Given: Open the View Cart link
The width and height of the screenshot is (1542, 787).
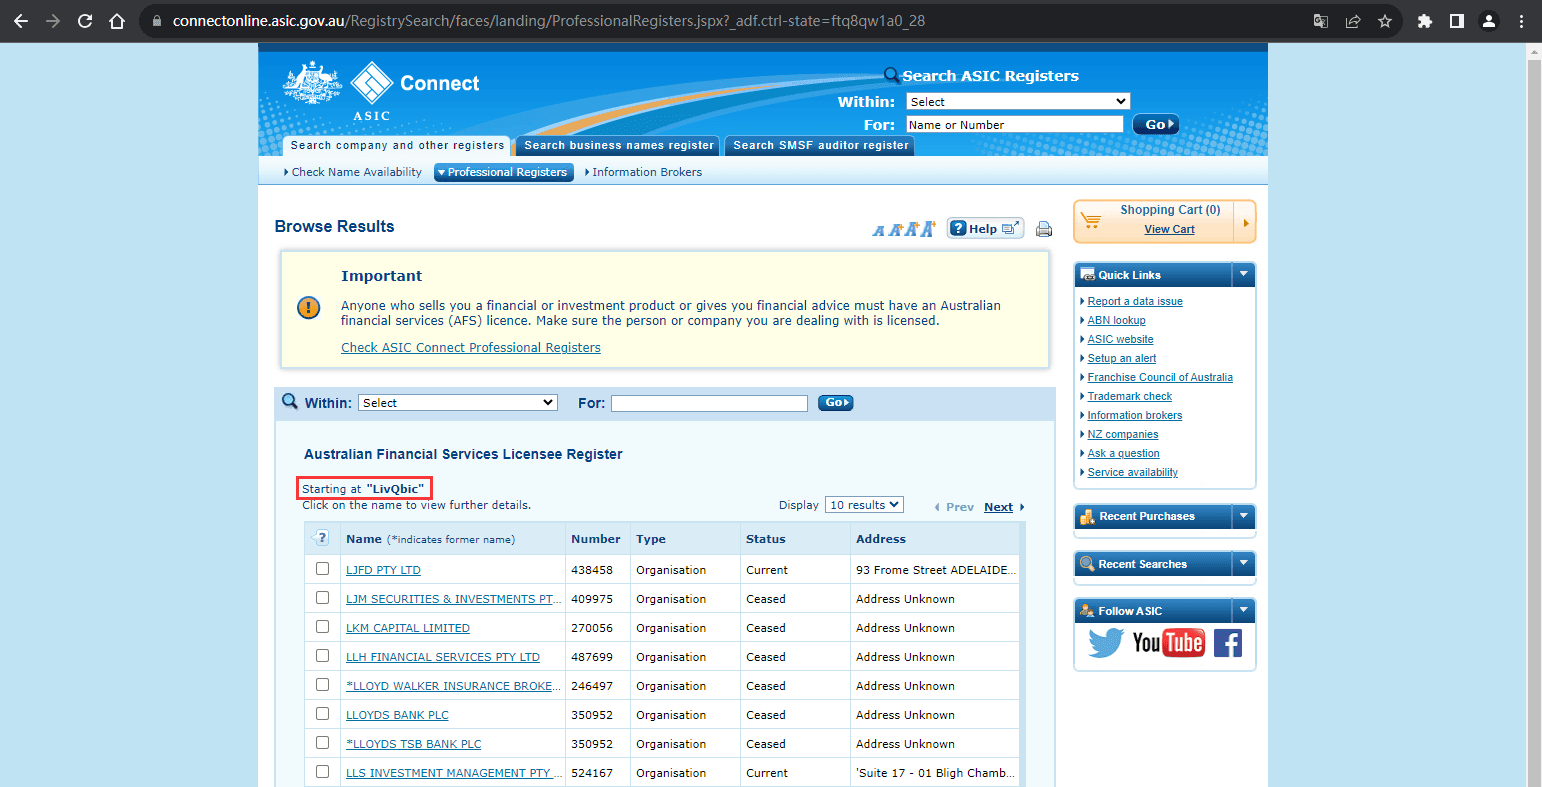Looking at the screenshot, I should point(1169,229).
